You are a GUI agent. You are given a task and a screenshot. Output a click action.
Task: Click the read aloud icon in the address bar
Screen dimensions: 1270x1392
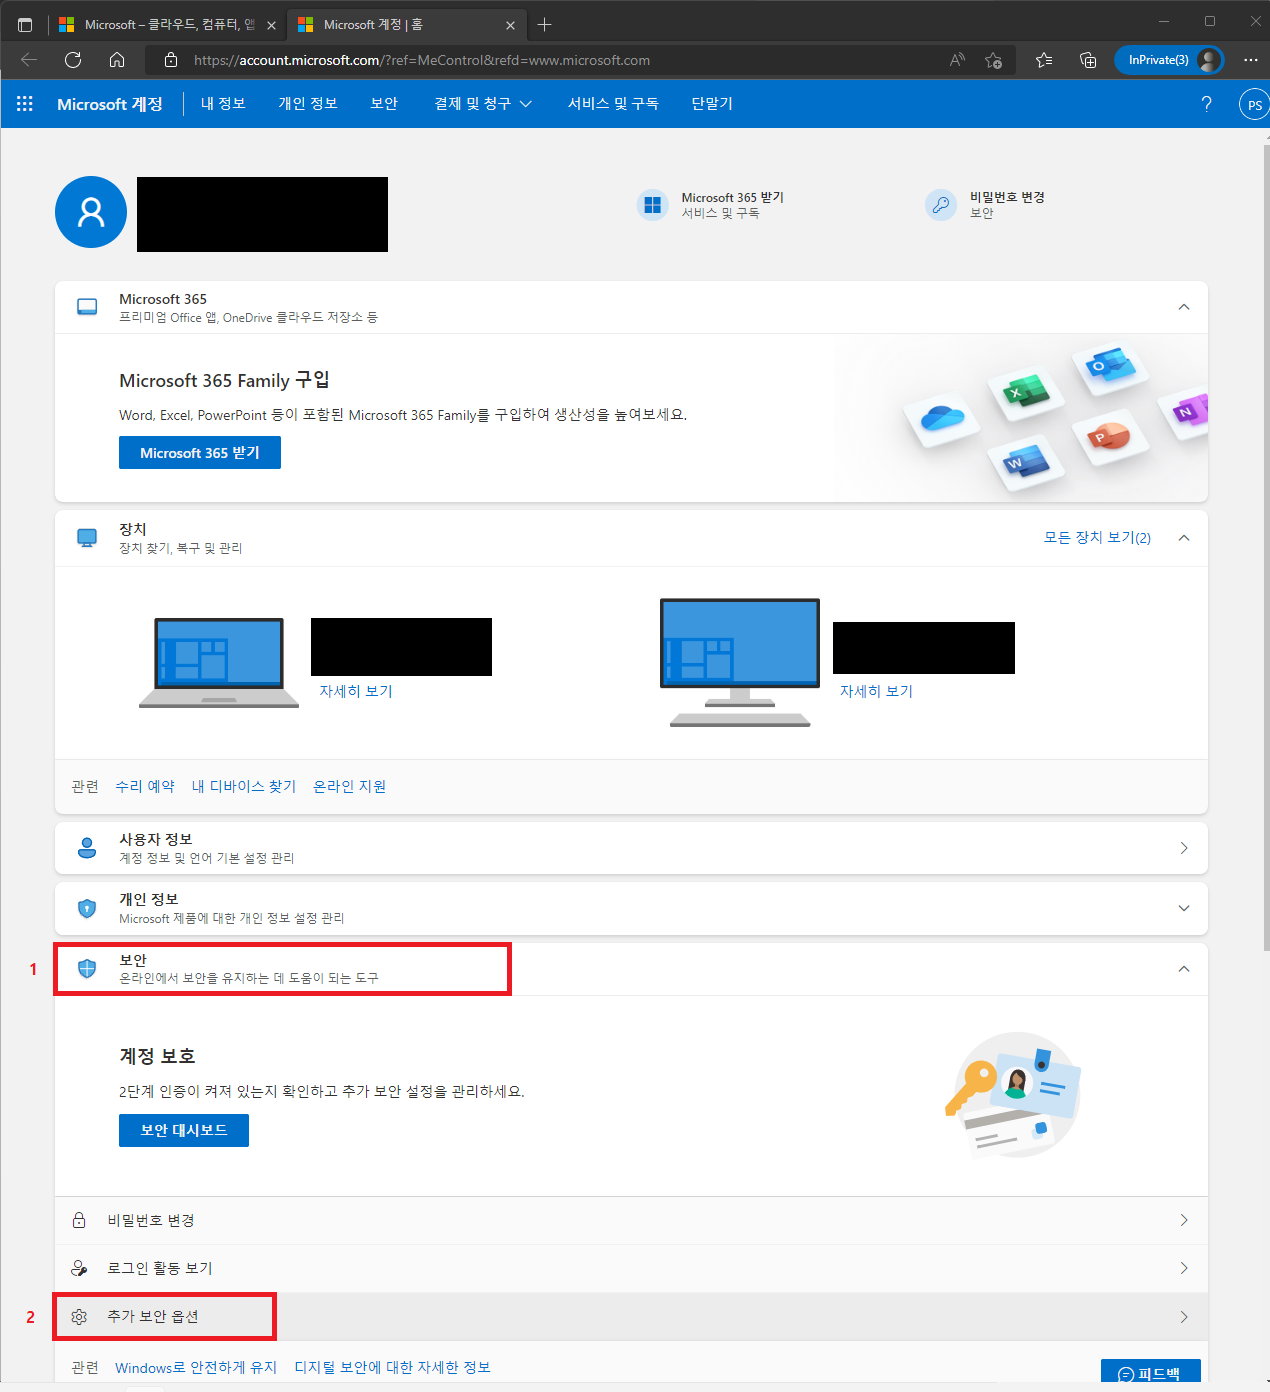coord(957,60)
